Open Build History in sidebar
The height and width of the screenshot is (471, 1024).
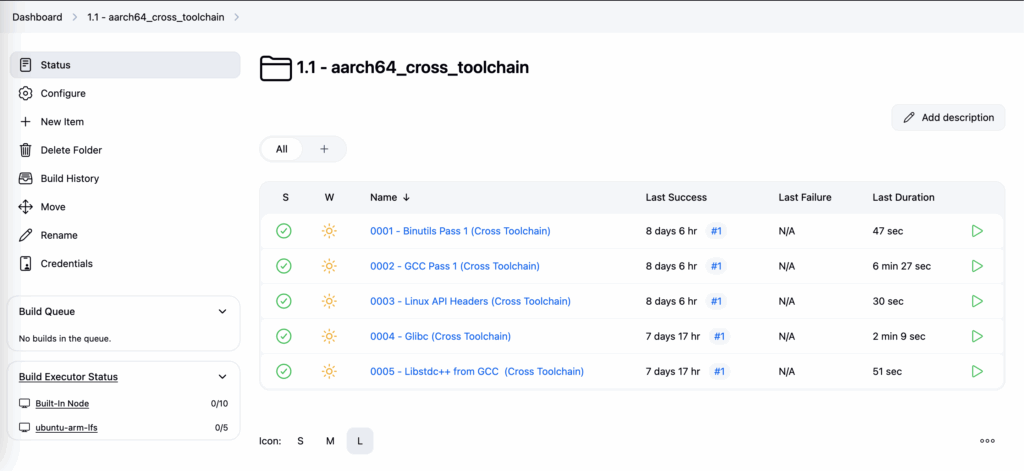(70, 178)
